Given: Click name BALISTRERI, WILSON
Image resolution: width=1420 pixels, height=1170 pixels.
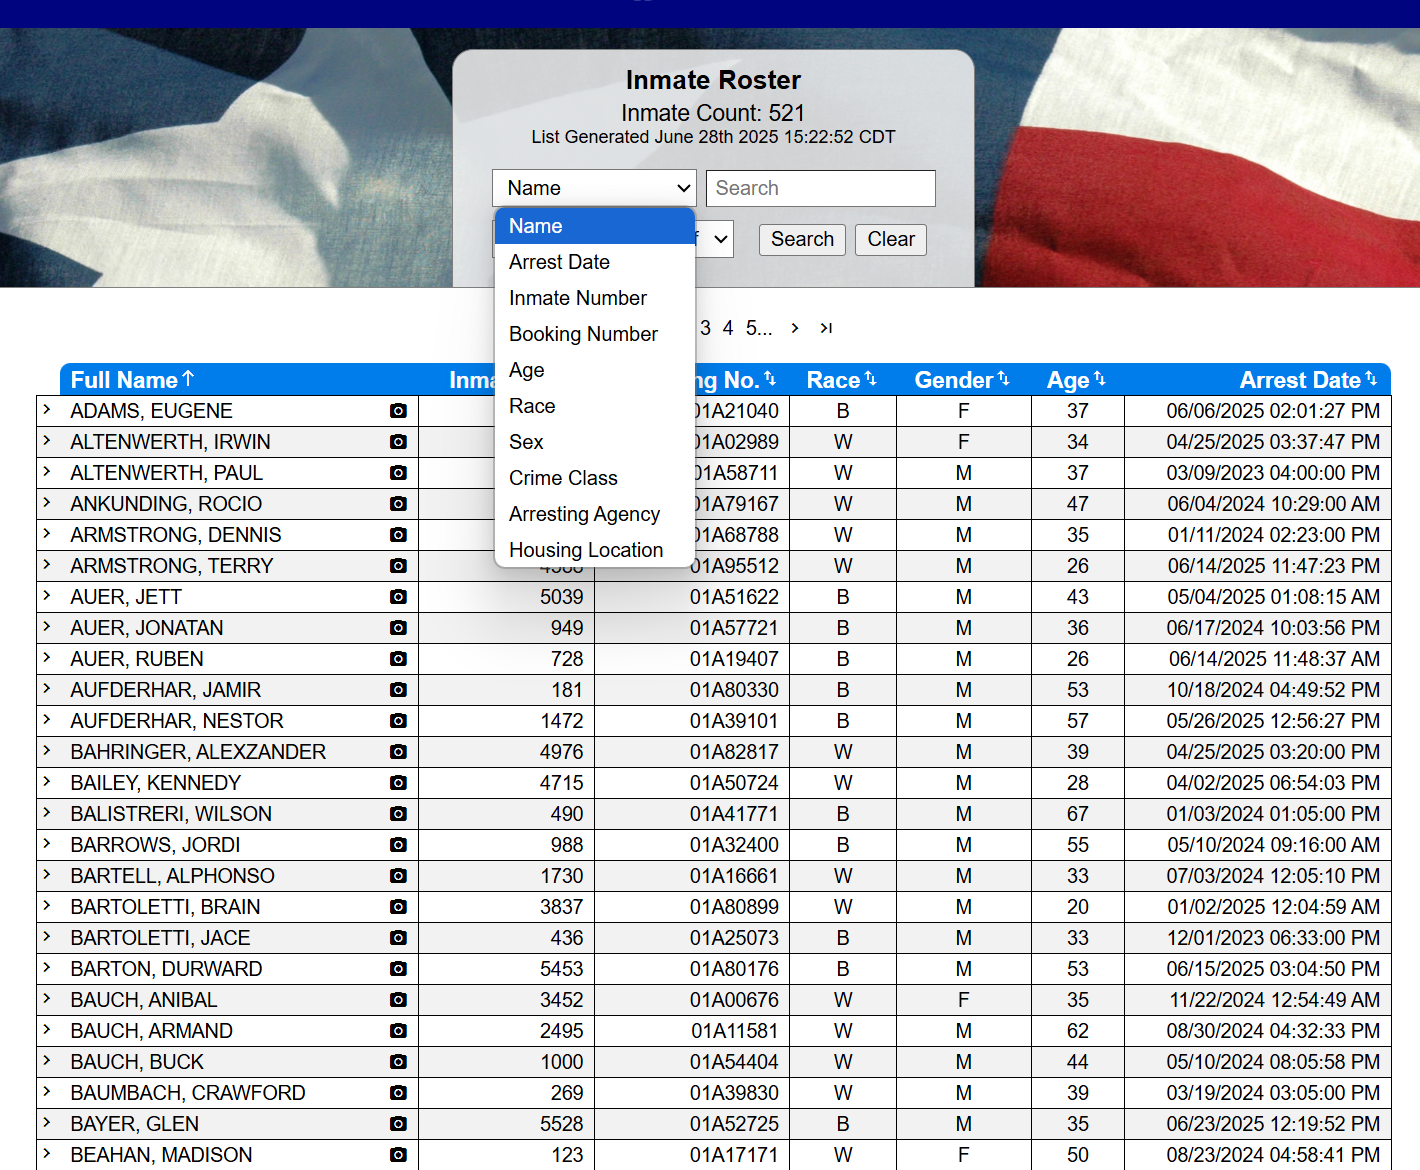Looking at the screenshot, I should (x=171, y=814).
